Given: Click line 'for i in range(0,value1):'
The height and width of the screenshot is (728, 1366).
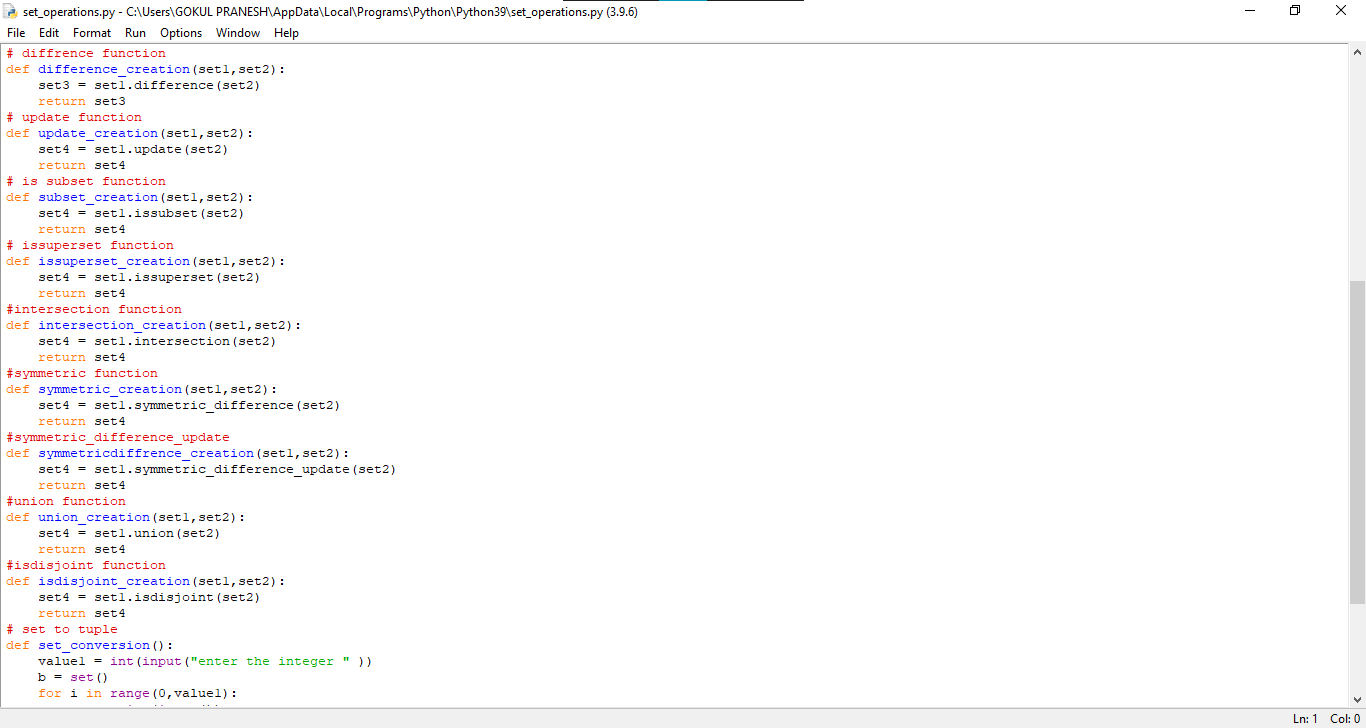Looking at the screenshot, I should (x=138, y=693).
